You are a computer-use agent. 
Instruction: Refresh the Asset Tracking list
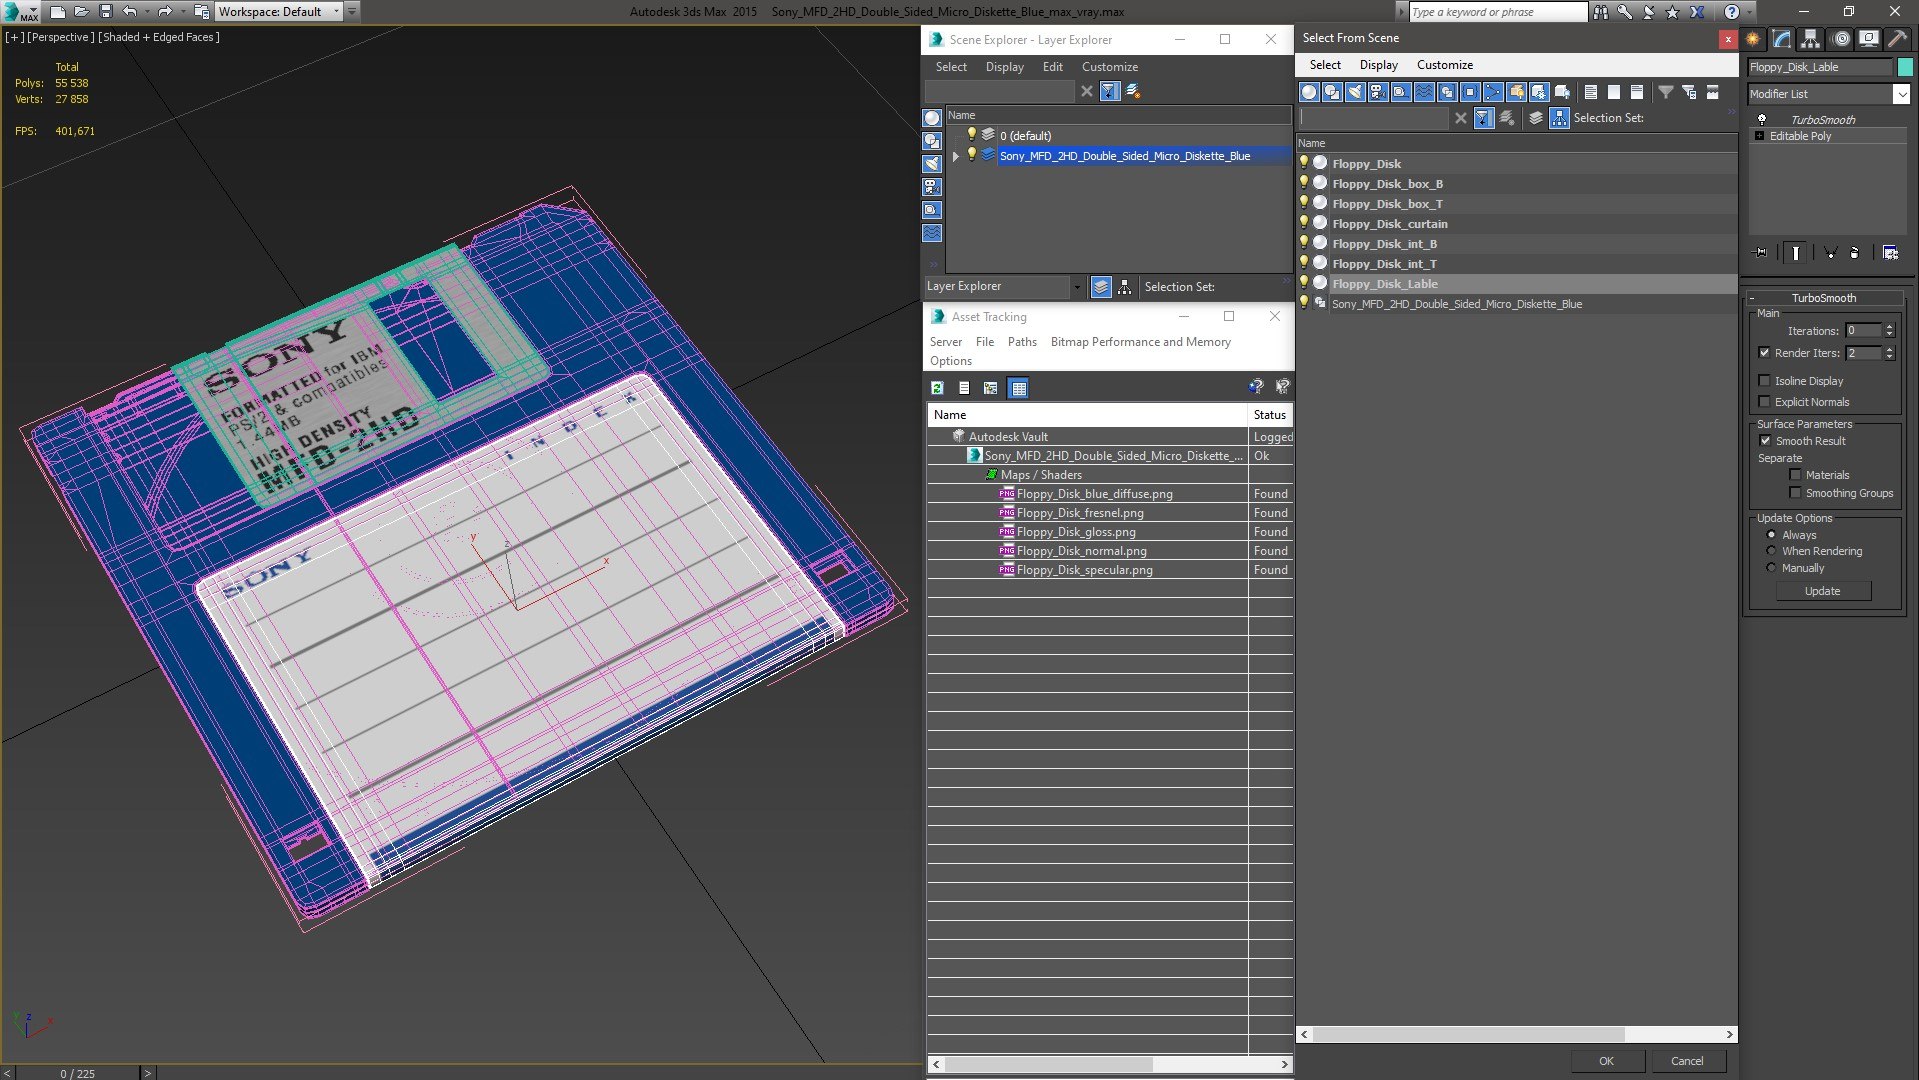(937, 388)
